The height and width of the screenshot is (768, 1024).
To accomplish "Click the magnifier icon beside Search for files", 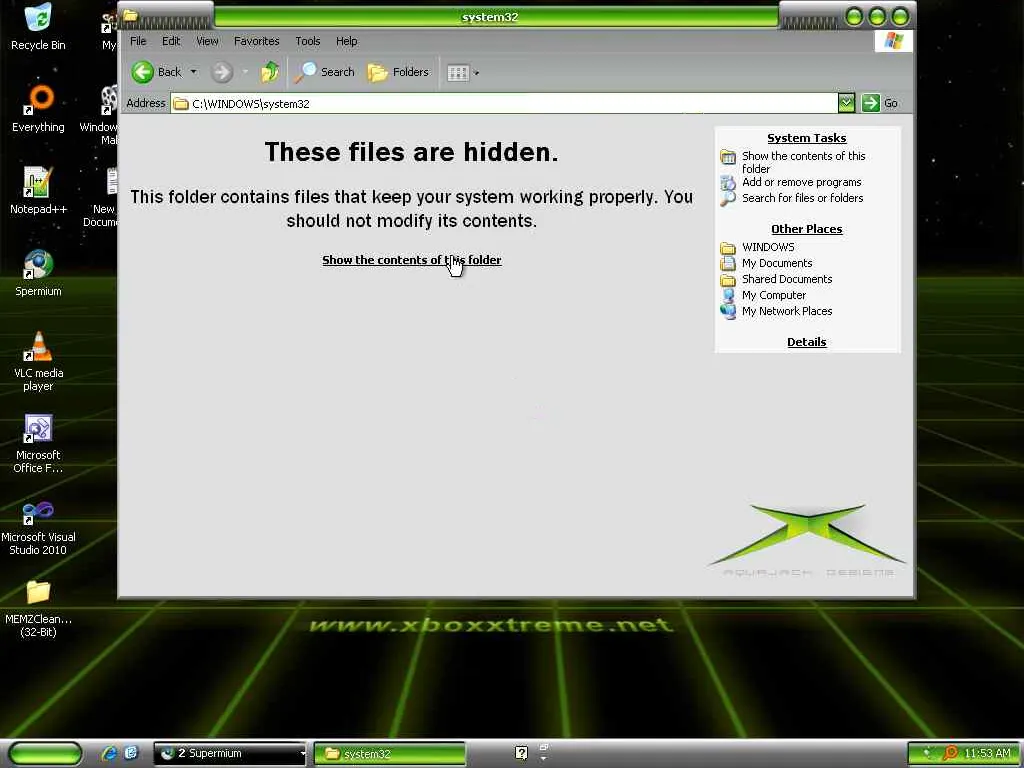I will 728,199.
